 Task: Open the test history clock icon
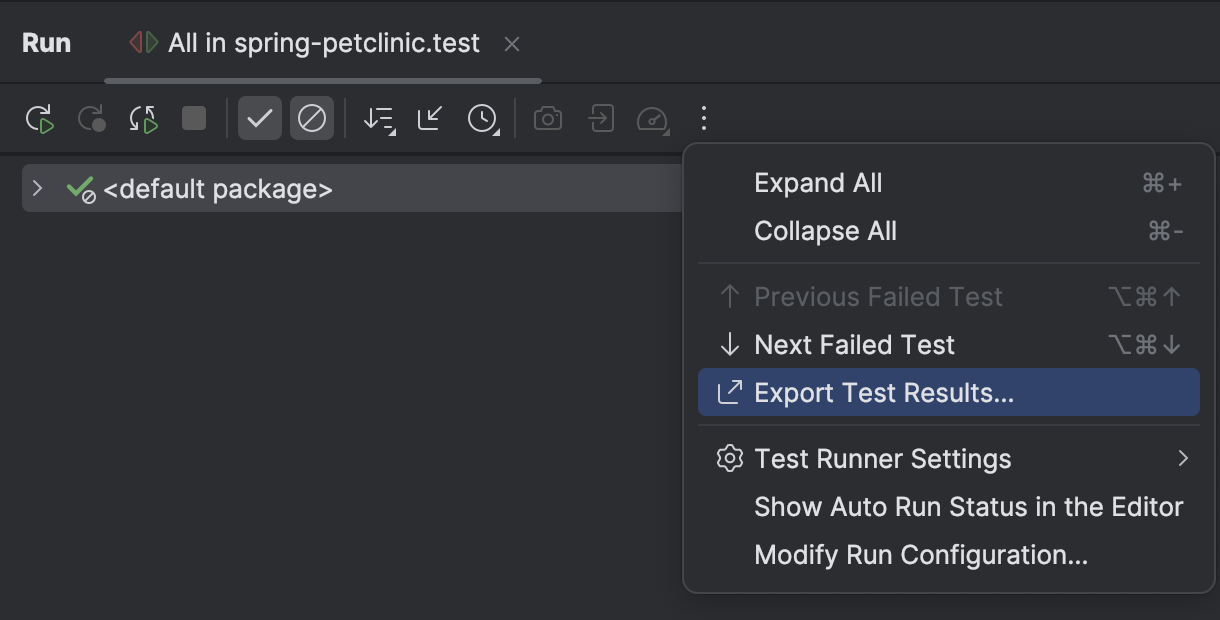pyautogui.click(x=483, y=118)
